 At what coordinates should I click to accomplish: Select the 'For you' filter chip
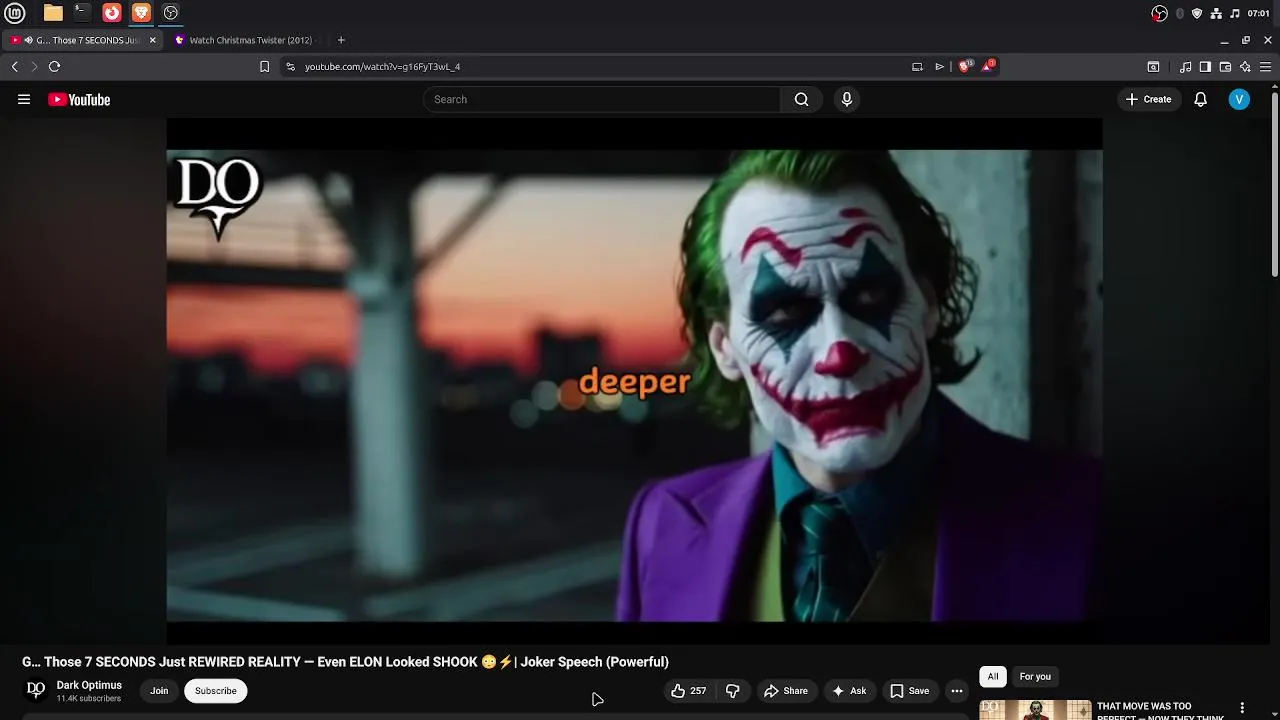1035,677
